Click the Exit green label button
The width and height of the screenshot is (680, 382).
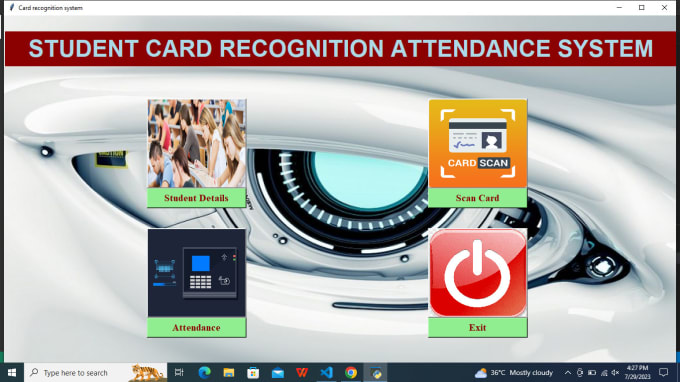tap(478, 327)
